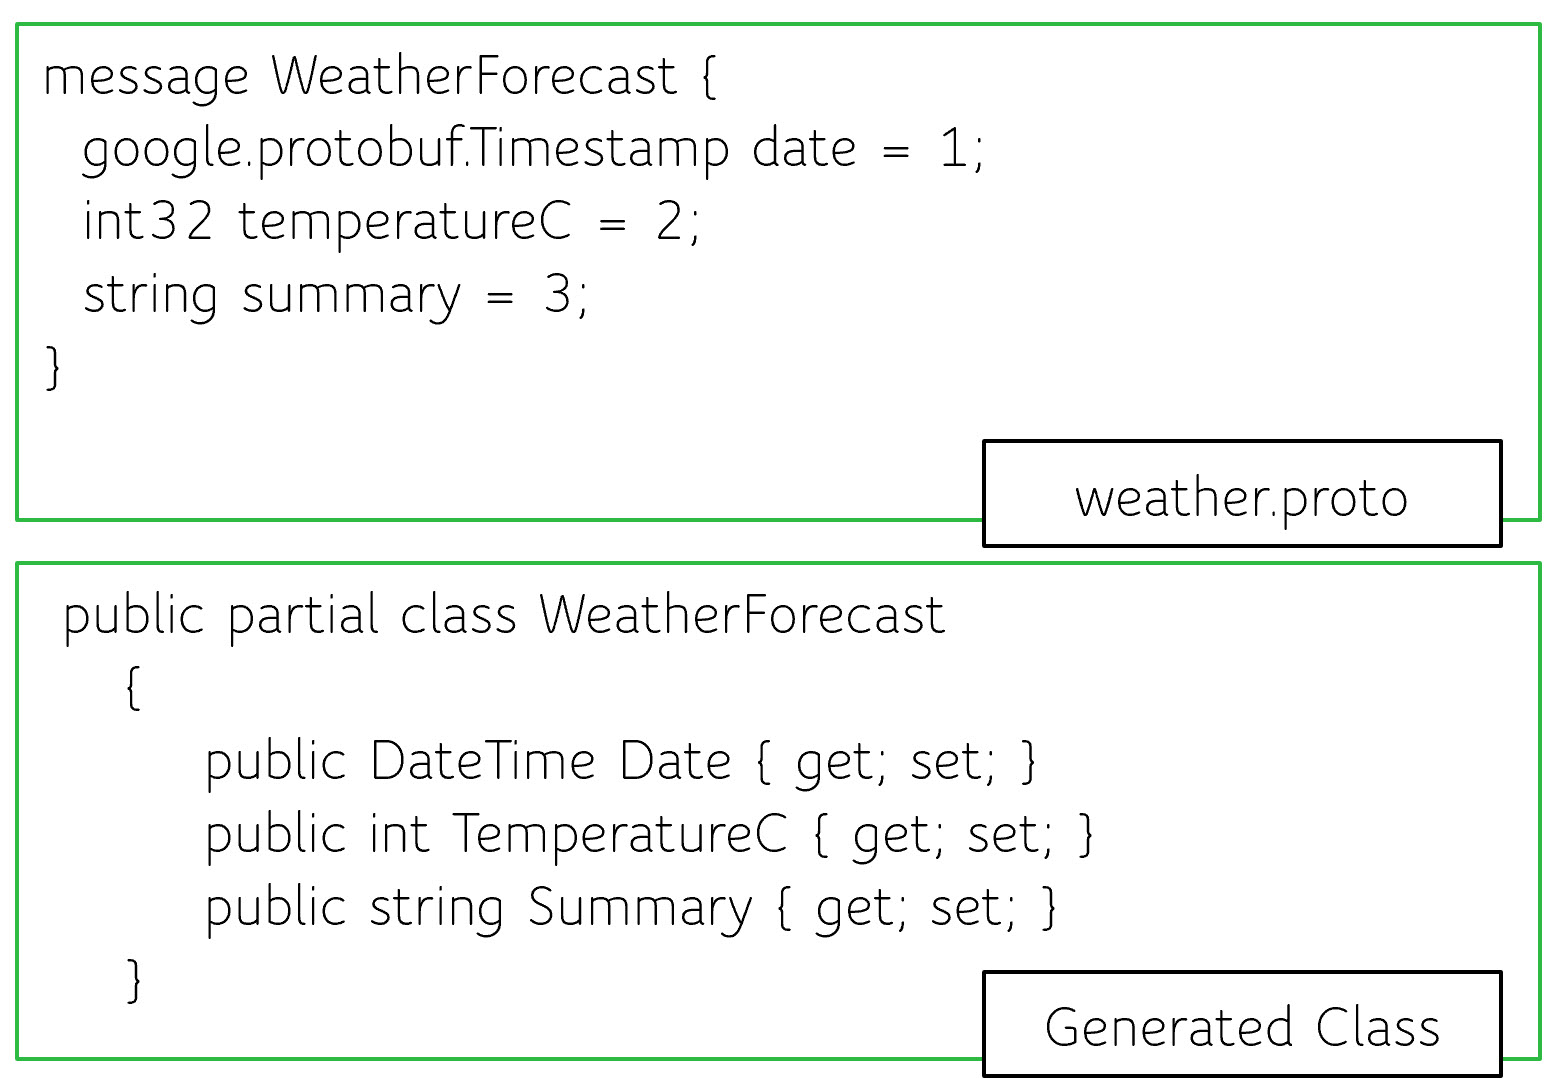Screen dimensions: 1564x1079
Task: Click the DateTime type in the class
Action: (x=483, y=762)
